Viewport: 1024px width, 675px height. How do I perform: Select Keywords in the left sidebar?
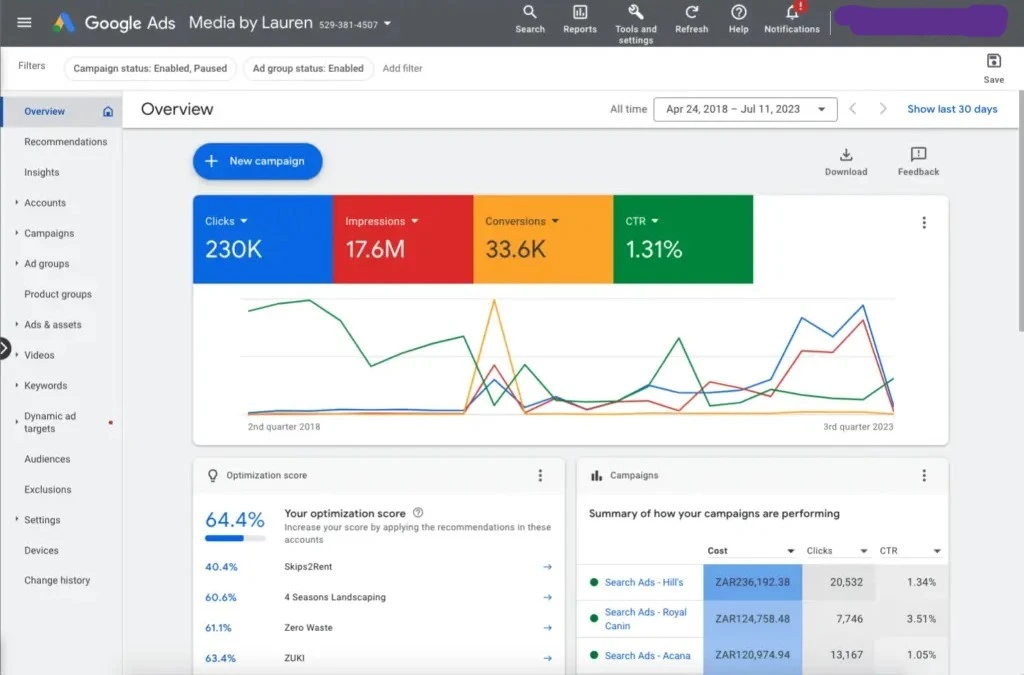[x=47, y=385]
